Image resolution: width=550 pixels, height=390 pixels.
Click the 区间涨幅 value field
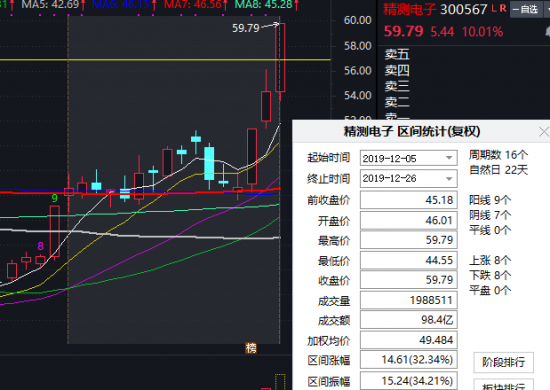(x=409, y=360)
